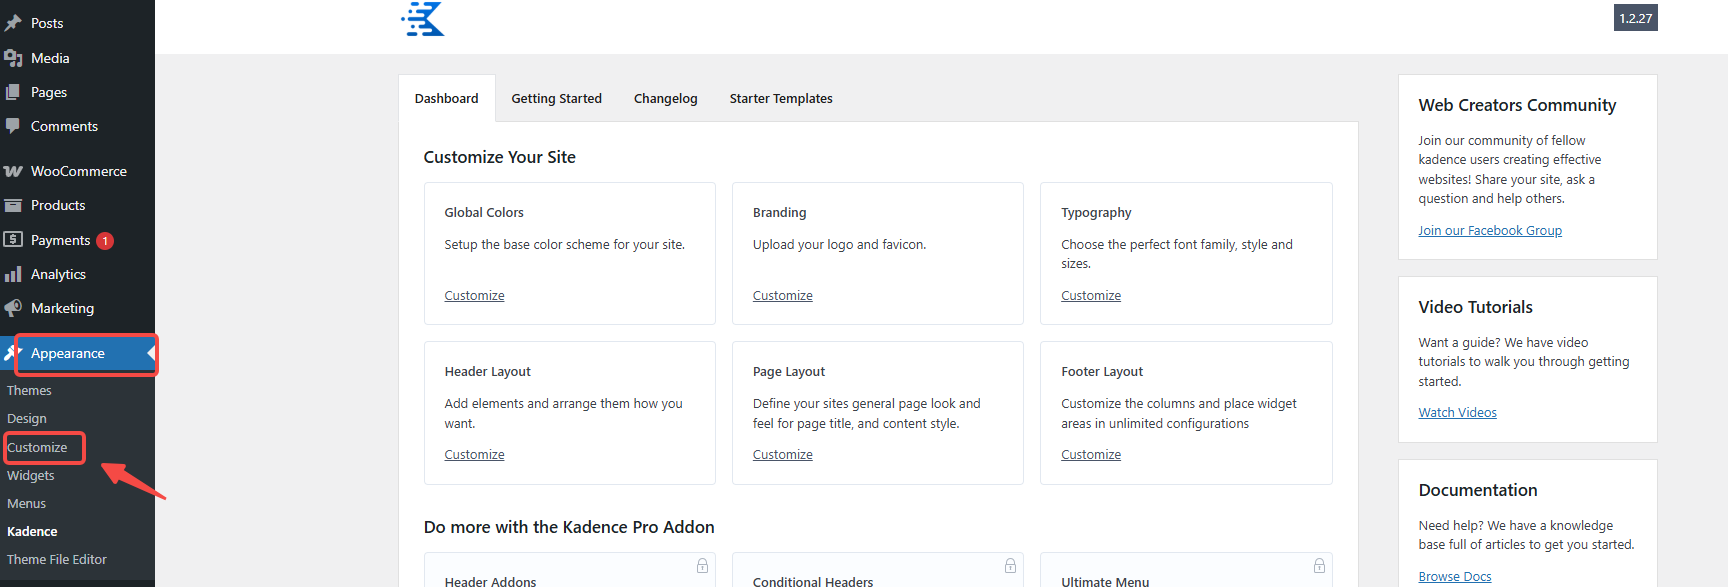
Task: Click the Media icon in sidebar
Action: [13, 58]
